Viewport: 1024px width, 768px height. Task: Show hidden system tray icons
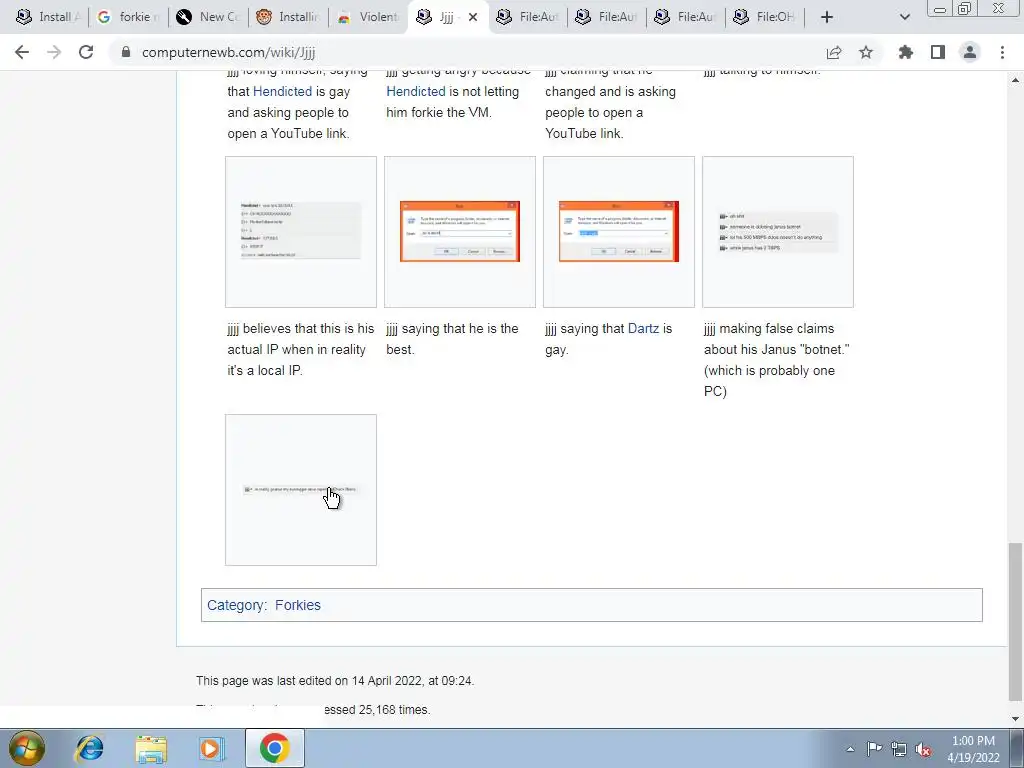(850, 749)
